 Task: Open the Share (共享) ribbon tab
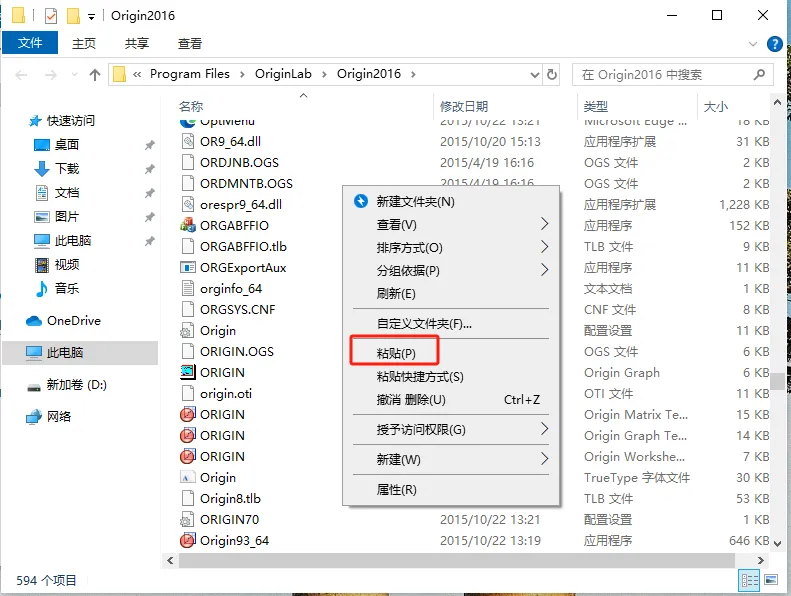click(x=137, y=43)
